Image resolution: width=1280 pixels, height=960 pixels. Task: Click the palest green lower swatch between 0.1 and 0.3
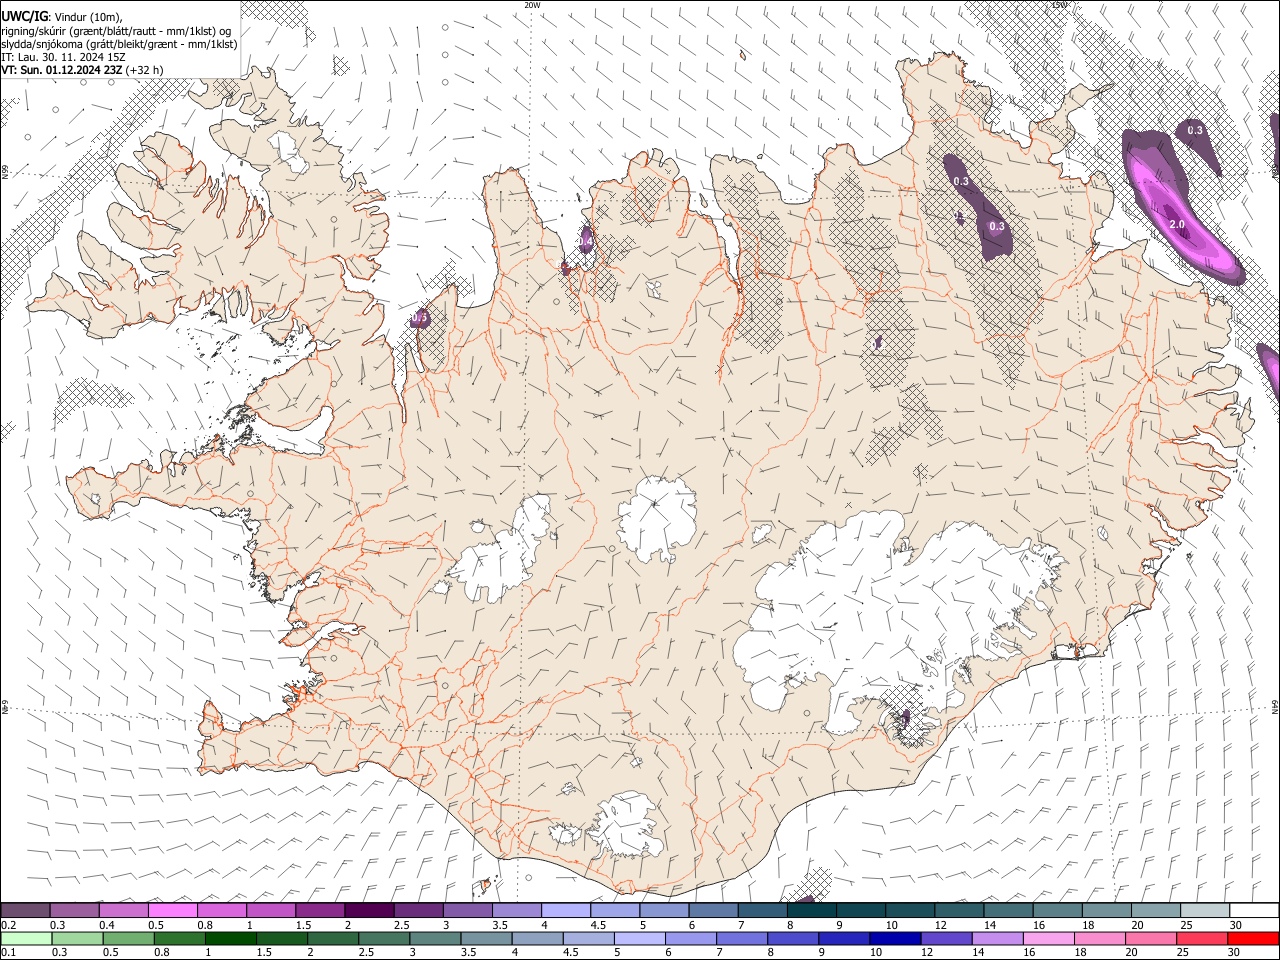(x=27, y=938)
